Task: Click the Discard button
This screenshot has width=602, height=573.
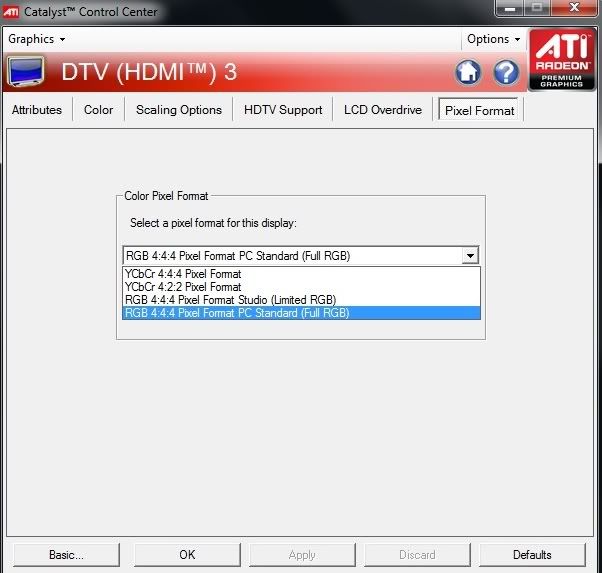Action: click(417, 555)
